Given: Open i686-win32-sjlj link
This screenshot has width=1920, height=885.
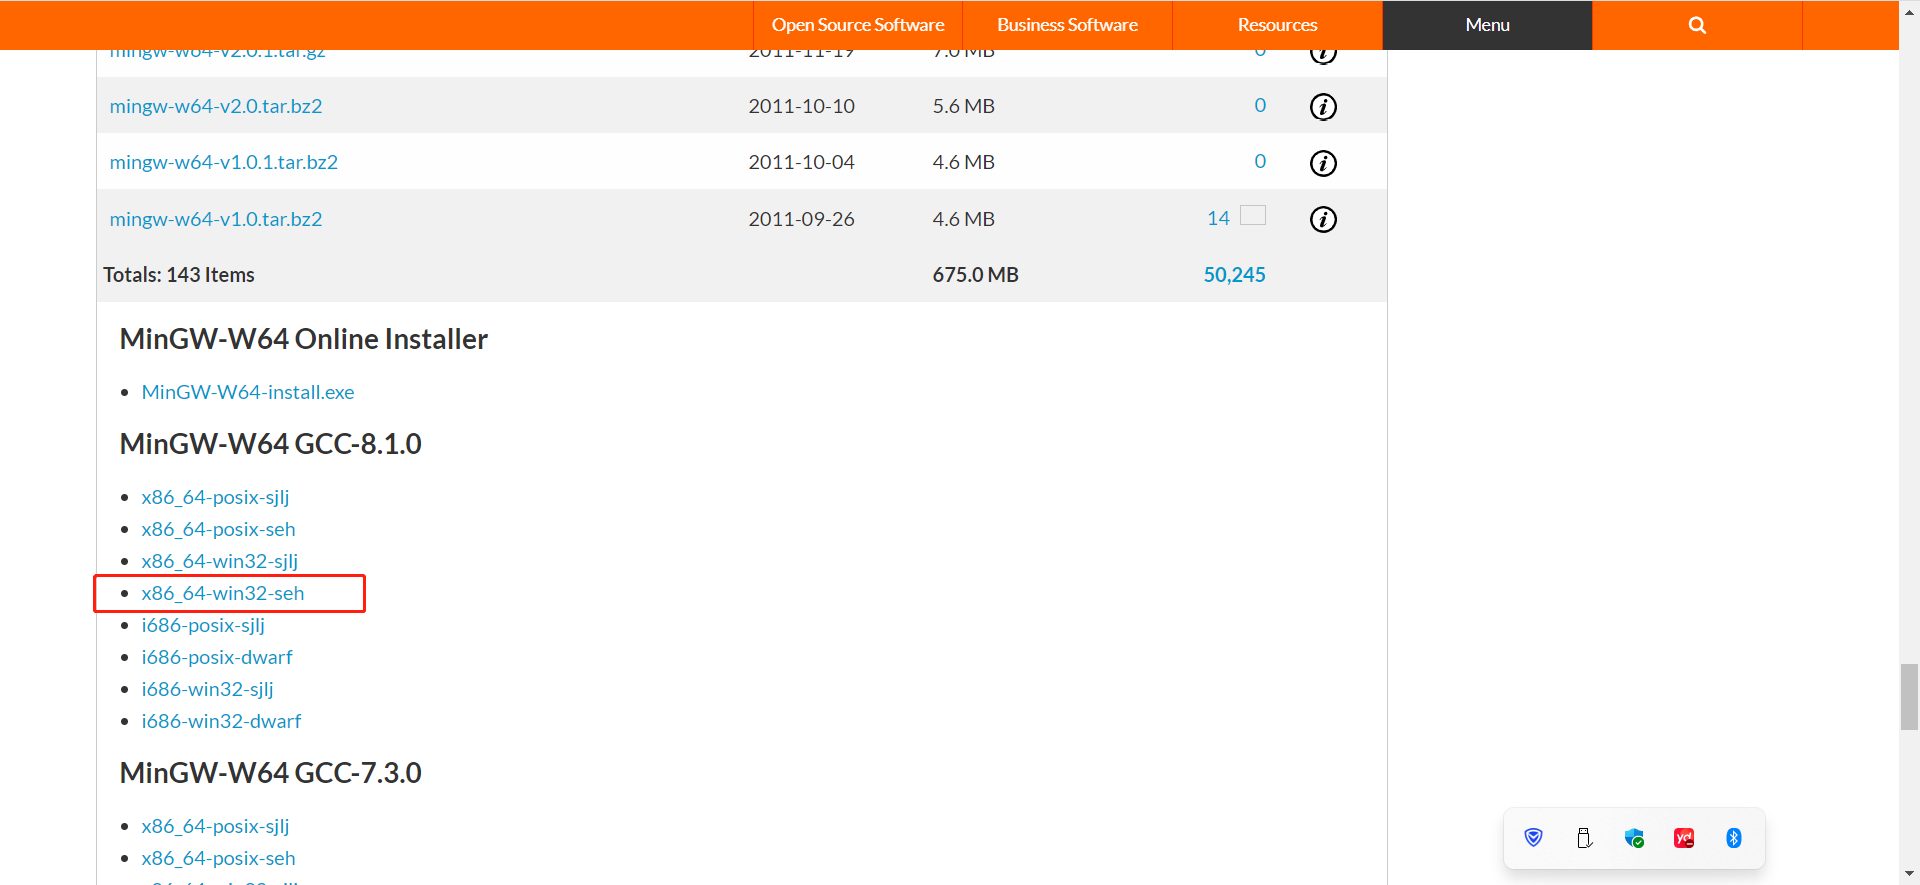Looking at the screenshot, I should [207, 689].
